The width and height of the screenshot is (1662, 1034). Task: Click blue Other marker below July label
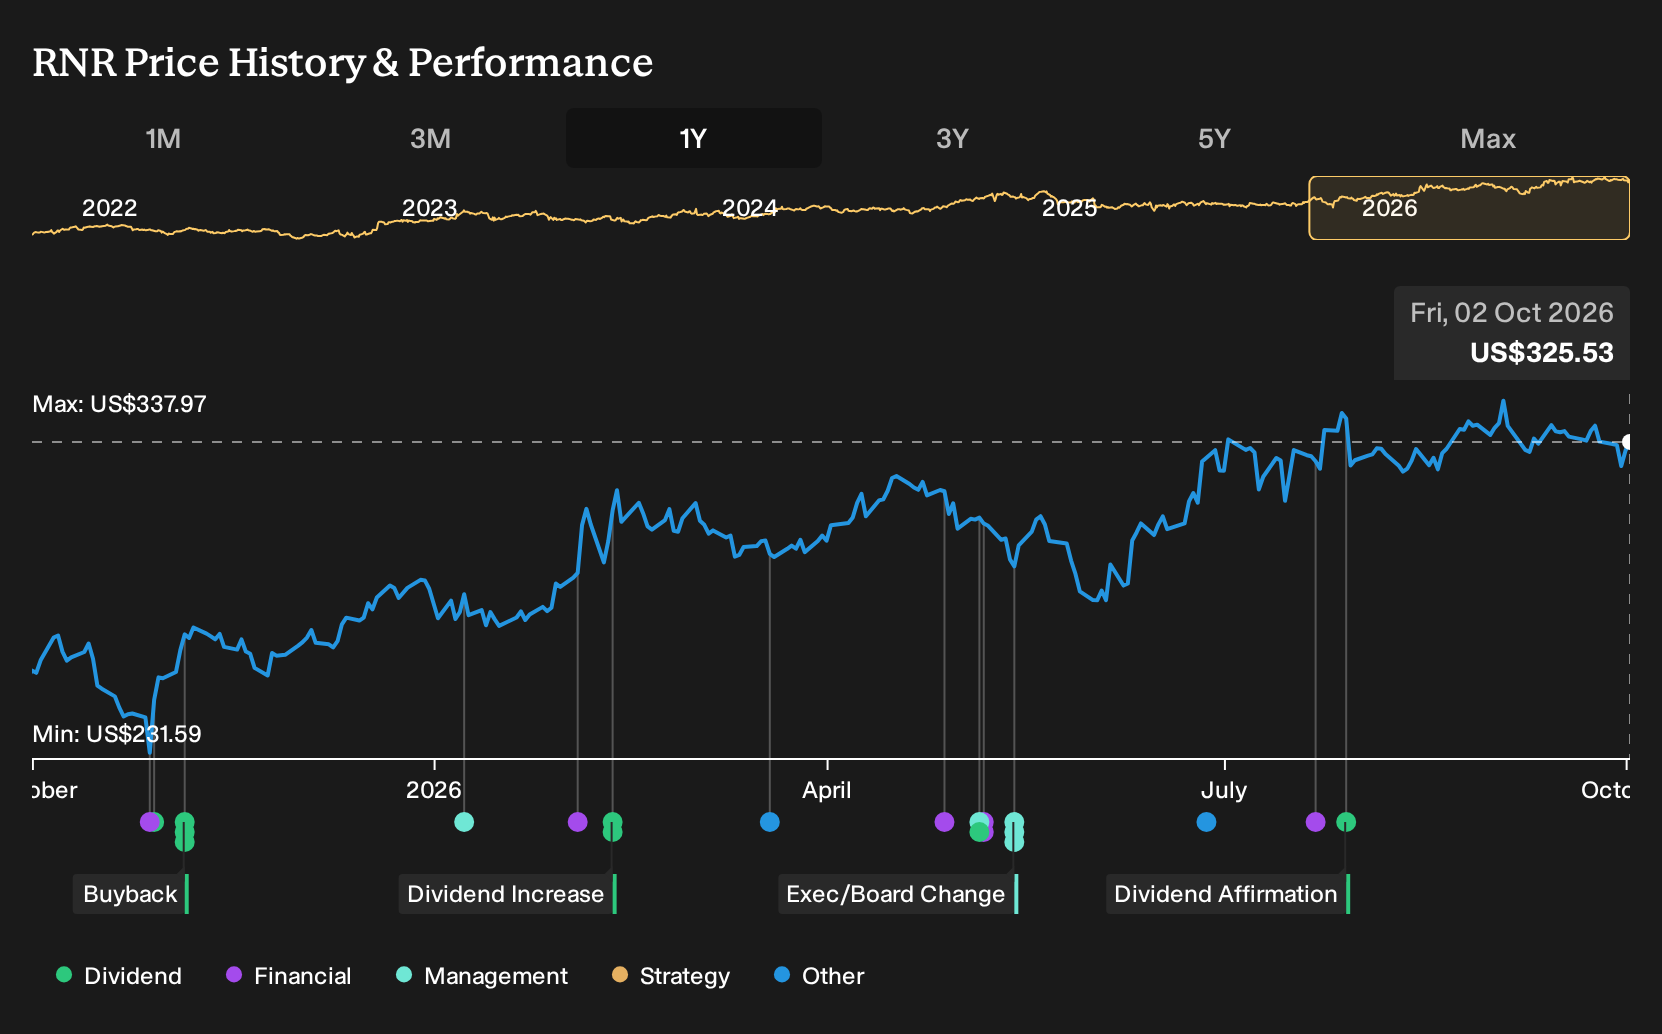click(1207, 822)
